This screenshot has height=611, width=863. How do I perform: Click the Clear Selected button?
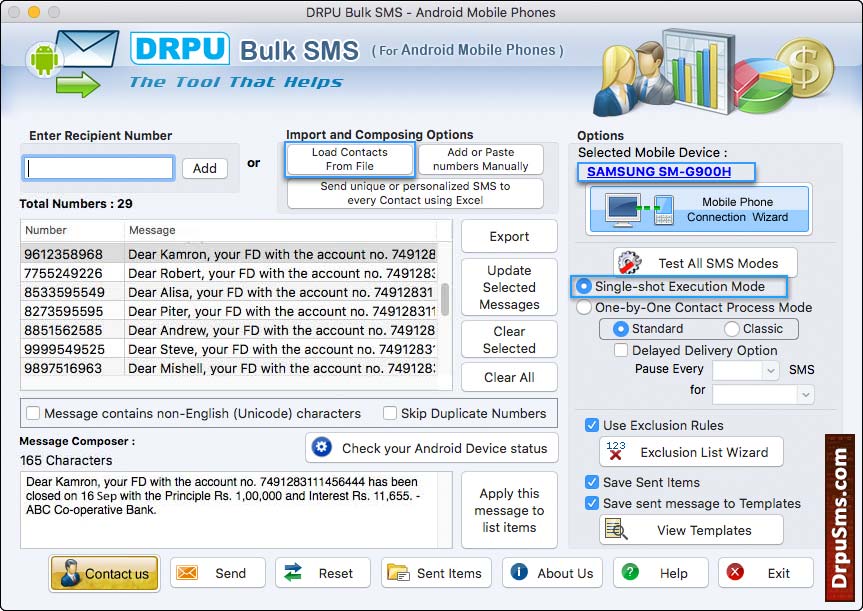[509, 340]
